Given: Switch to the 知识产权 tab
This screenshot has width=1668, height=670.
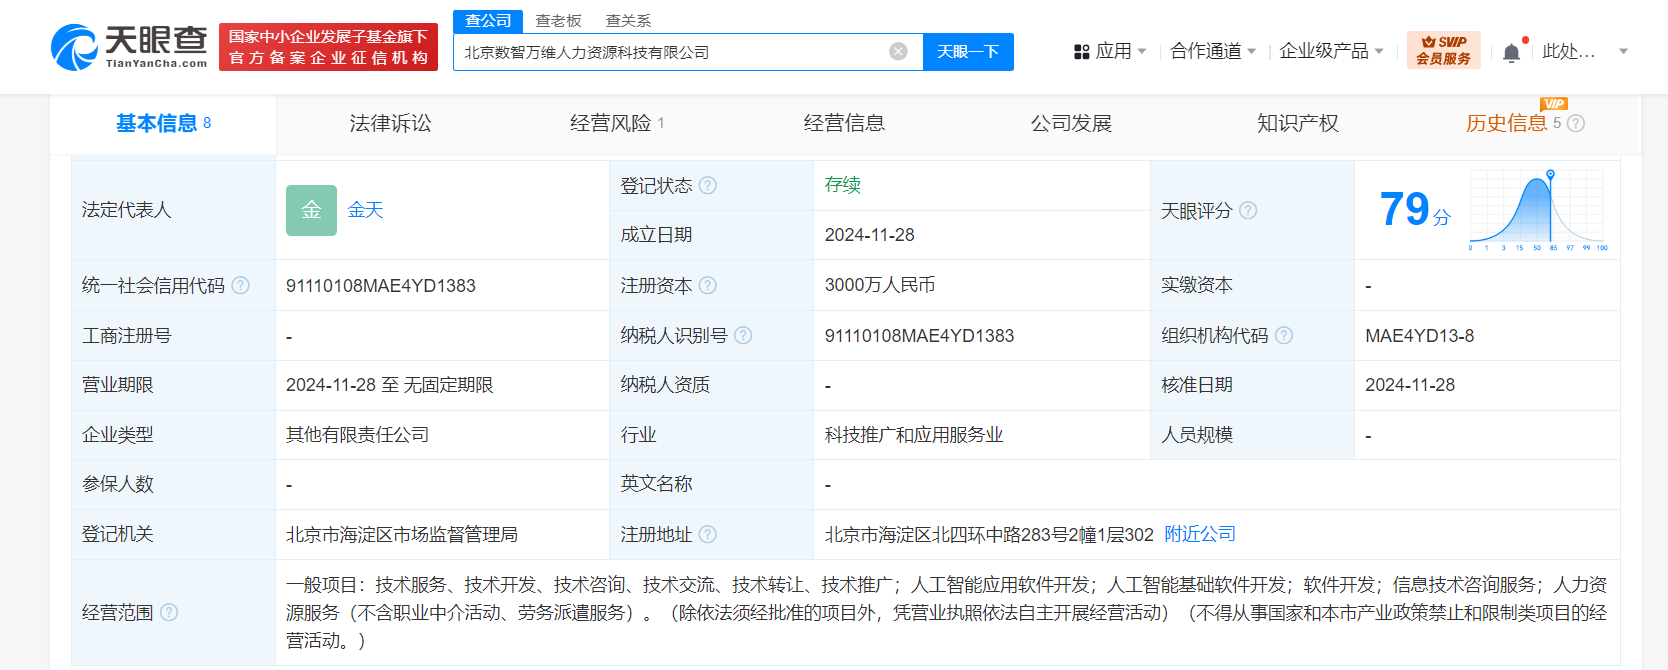Looking at the screenshot, I should (1297, 123).
